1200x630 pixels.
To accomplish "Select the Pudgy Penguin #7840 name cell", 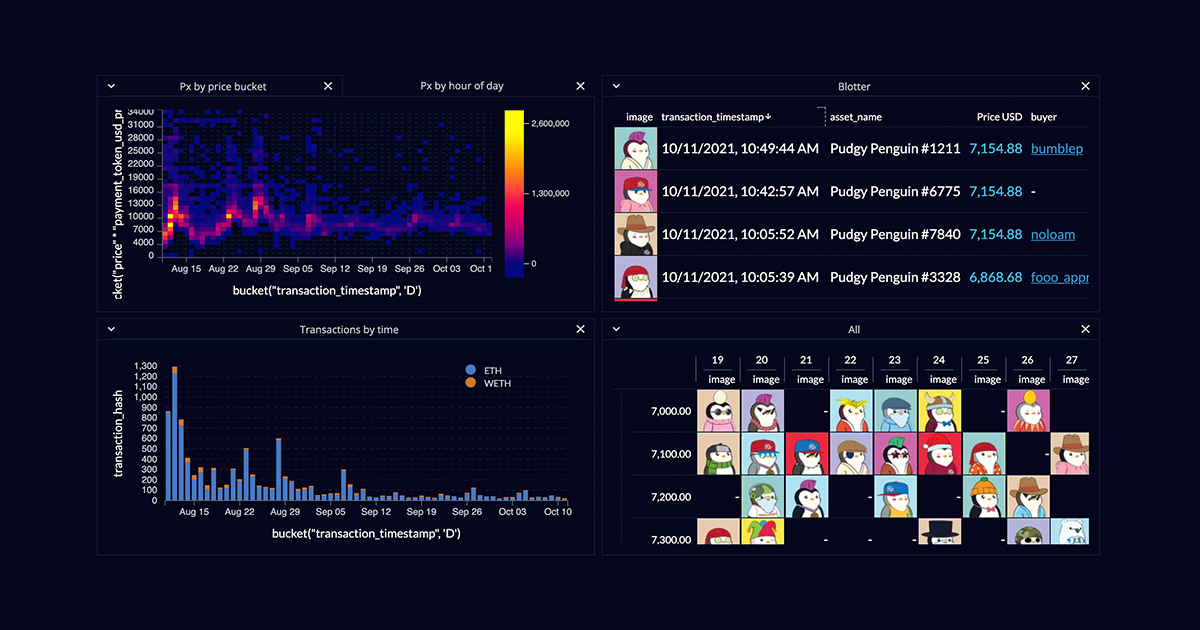I will 895,234.
